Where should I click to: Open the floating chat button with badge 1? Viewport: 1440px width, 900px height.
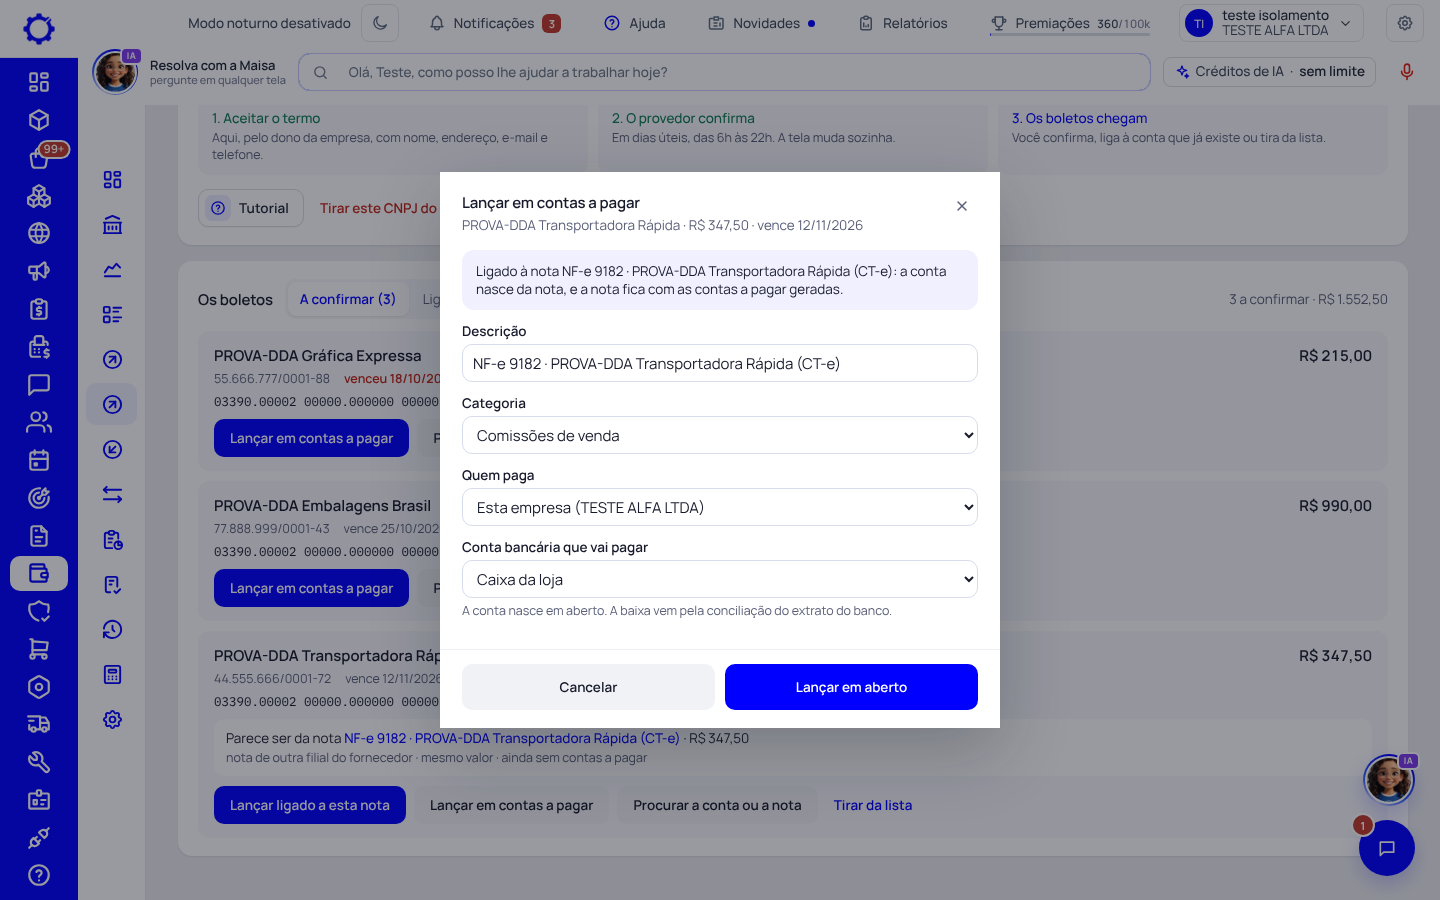[x=1387, y=848]
